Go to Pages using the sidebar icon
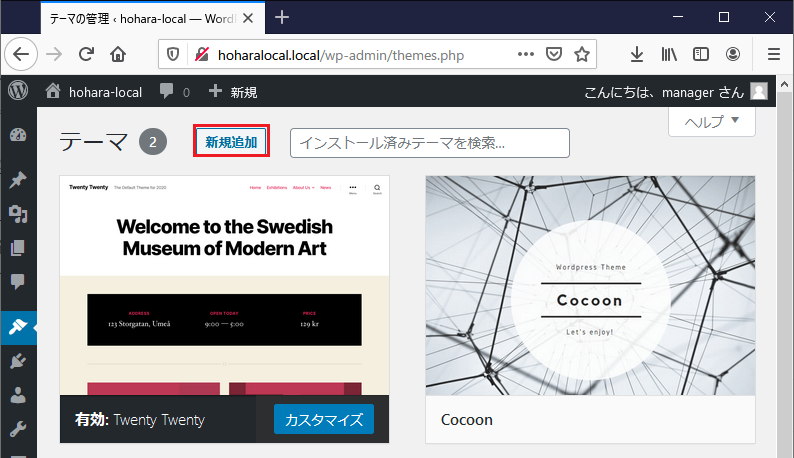This screenshot has height=458, width=794. 18,248
